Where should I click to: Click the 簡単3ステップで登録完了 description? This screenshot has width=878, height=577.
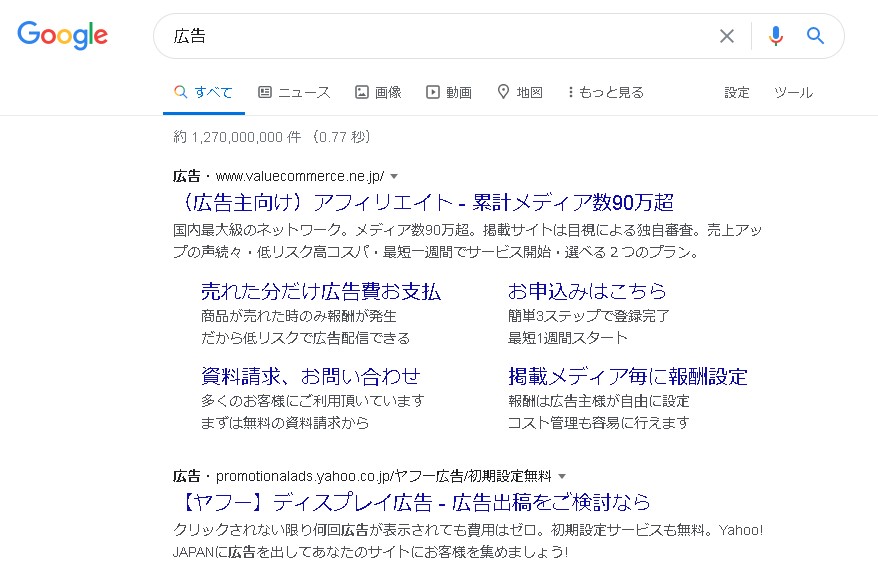(x=589, y=316)
